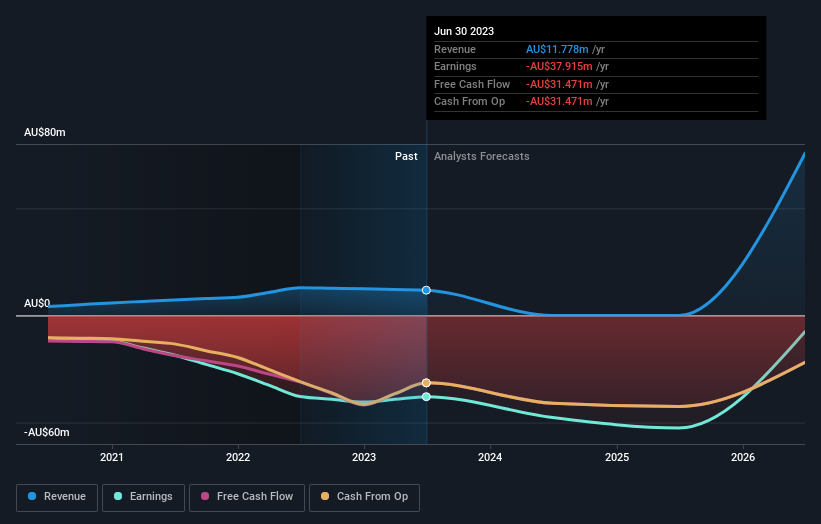Click the Cash From Op data point marker at Jun 2023
This screenshot has width=821, height=524.
pyautogui.click(x=426, y=383)
